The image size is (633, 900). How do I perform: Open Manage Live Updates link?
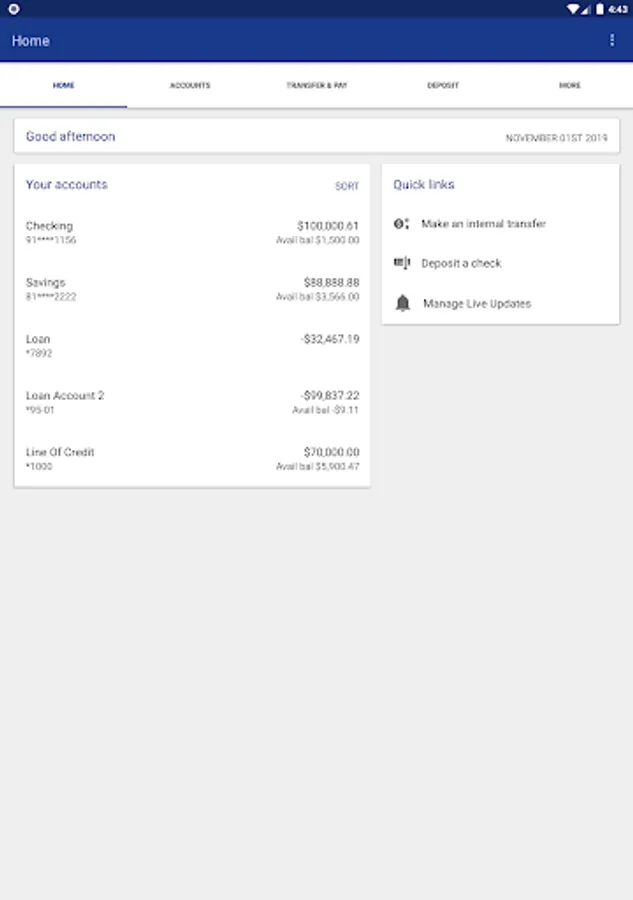coord(477,303)
